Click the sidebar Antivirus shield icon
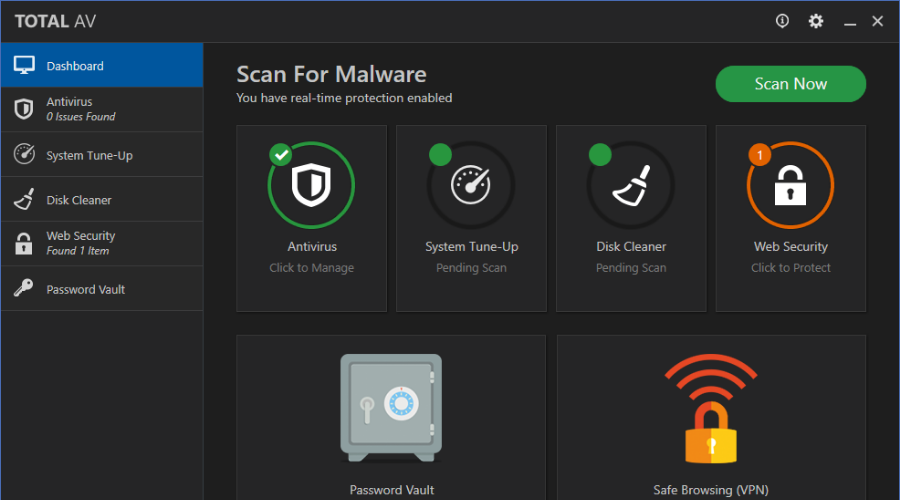 coord(24,108)
